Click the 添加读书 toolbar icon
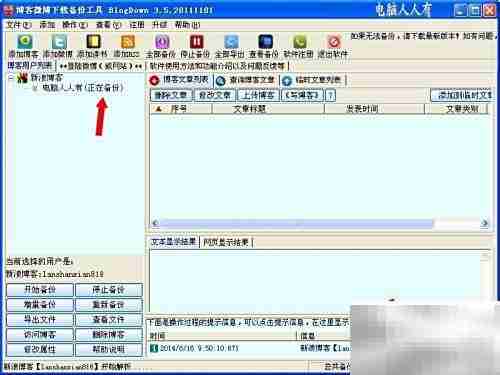500x375 pixels. [93, 42]
